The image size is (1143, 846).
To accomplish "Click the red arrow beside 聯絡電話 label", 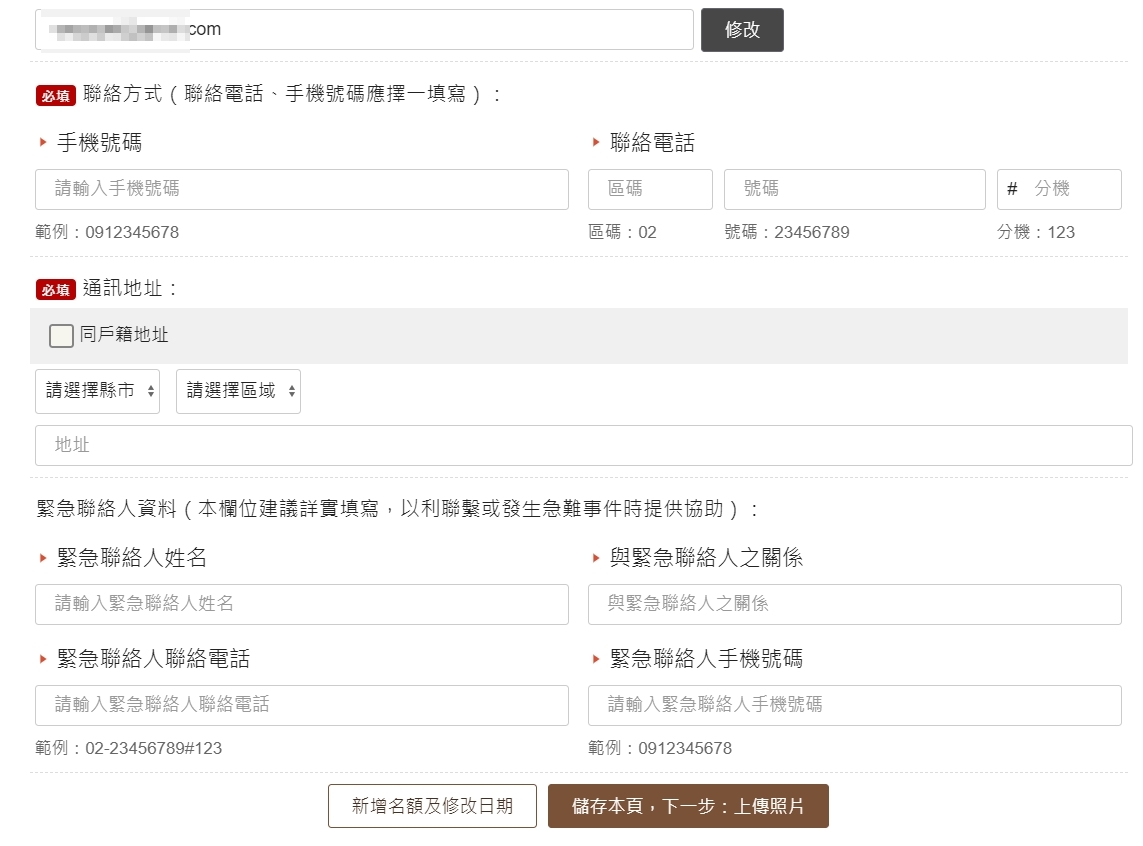I will (x=596, y=143).
